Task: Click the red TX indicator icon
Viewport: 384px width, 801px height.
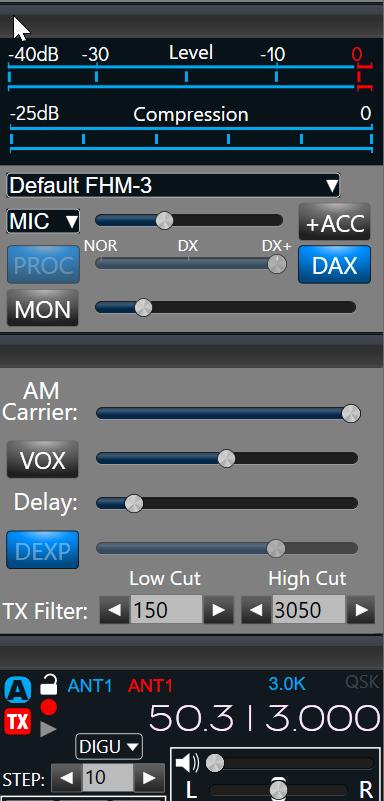Action: [18, 721]
